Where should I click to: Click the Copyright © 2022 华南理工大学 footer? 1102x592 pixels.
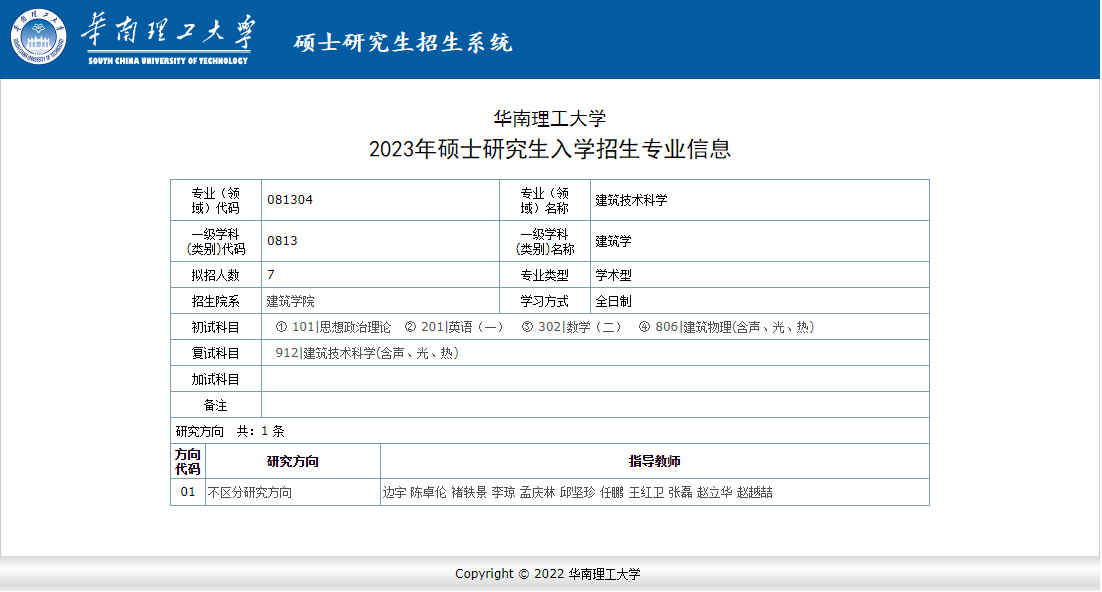point(547,574)
